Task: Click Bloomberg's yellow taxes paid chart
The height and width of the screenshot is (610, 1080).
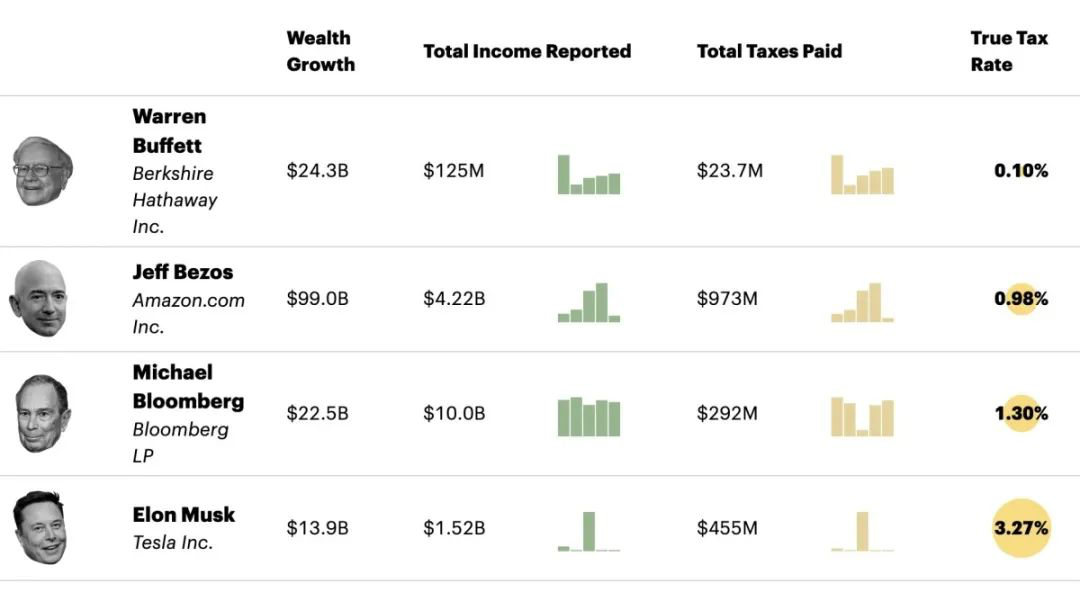Action: (862, 417)
